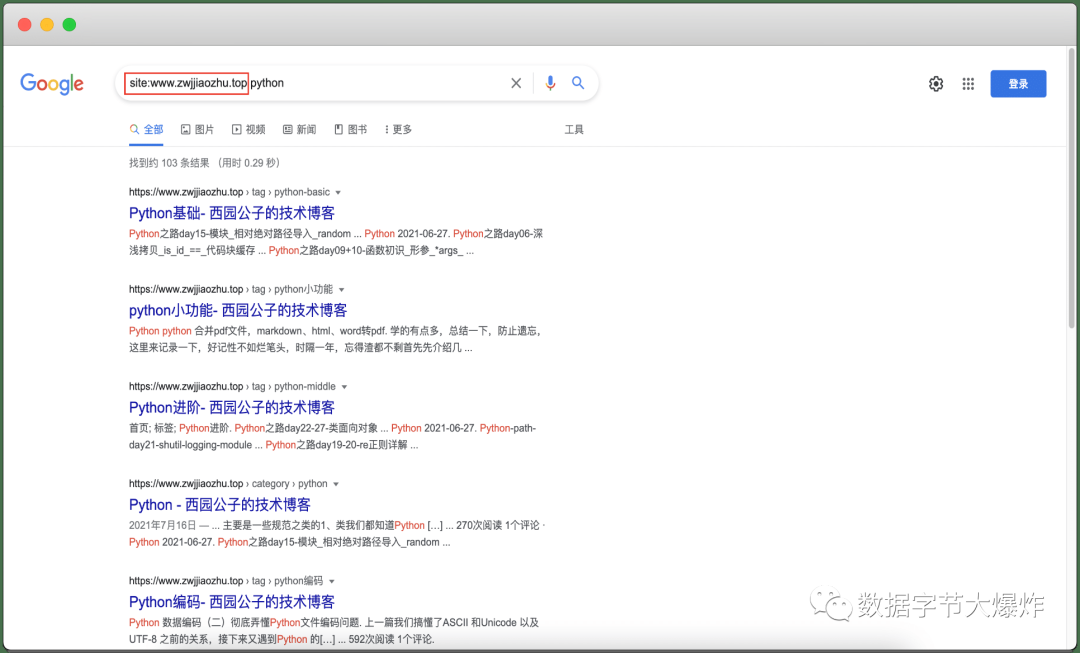Start voice search with the microphone icon
This screenshot has height=653, width=1080.
coord(550,83)
